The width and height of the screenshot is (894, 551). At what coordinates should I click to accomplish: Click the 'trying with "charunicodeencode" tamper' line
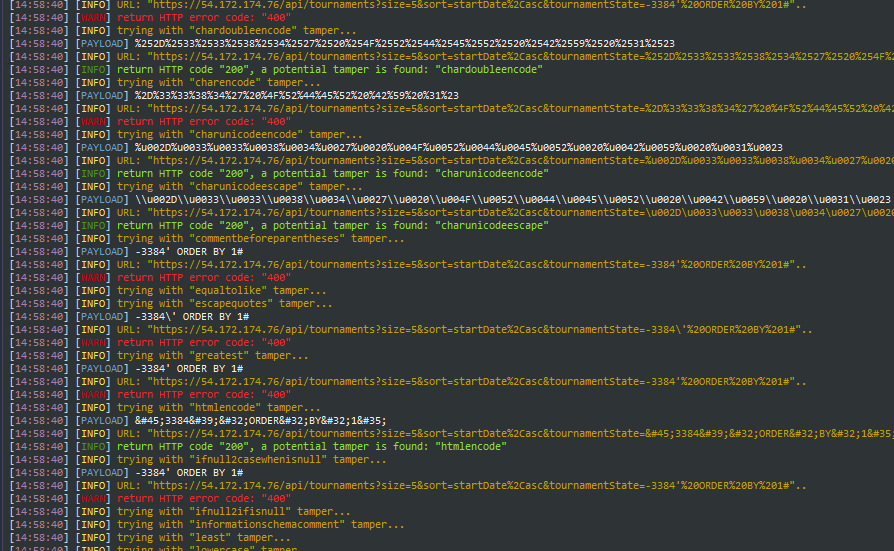[x=186, y=135]
